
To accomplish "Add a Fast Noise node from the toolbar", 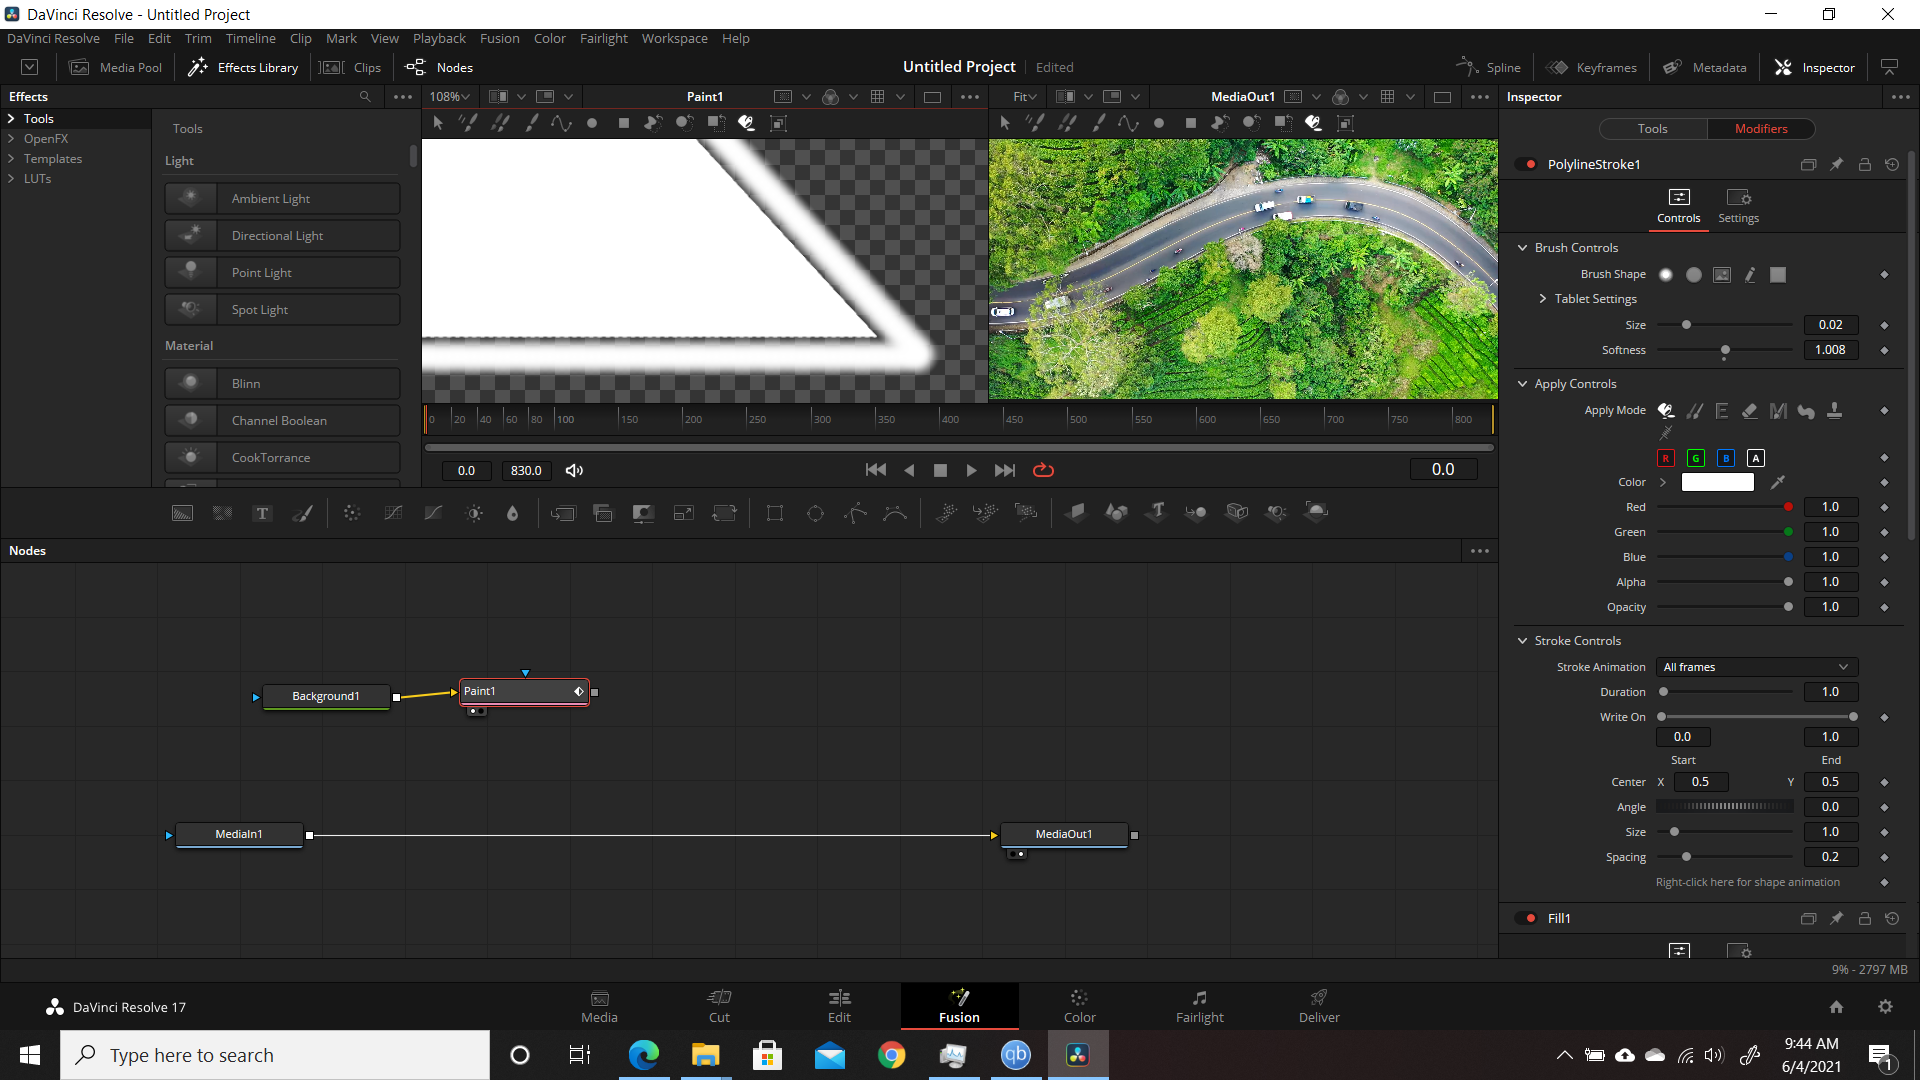I will tap(222, 513).
